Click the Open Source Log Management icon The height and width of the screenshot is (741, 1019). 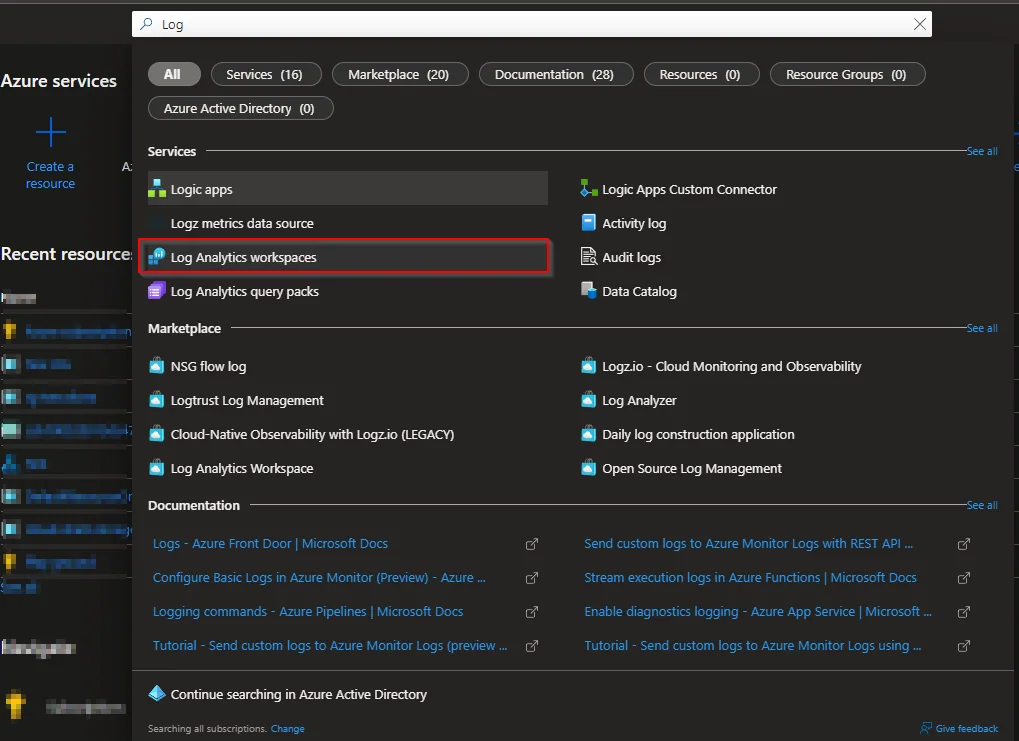click(x=589, y=468)
